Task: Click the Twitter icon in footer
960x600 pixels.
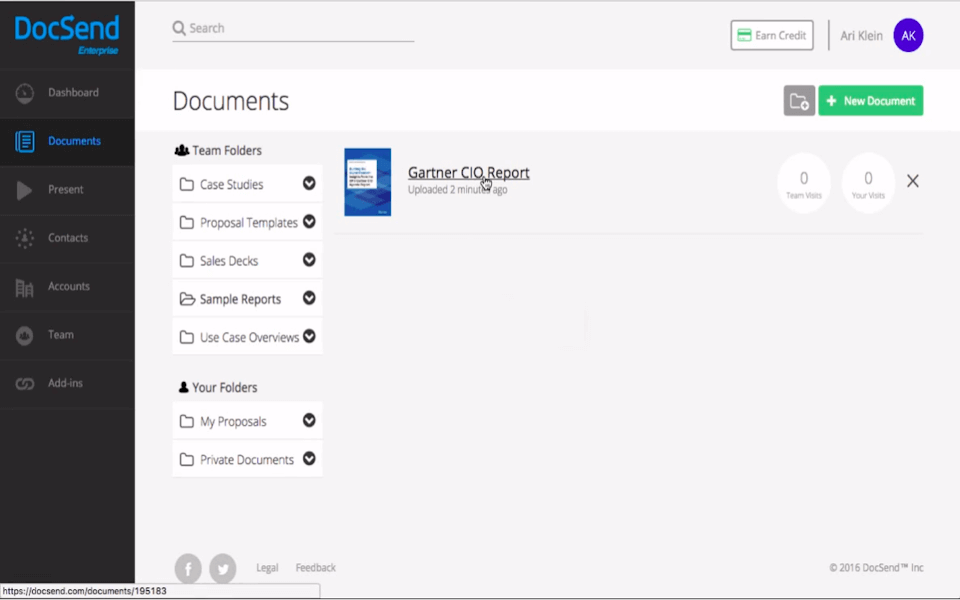Action: (x=223, y=568)
